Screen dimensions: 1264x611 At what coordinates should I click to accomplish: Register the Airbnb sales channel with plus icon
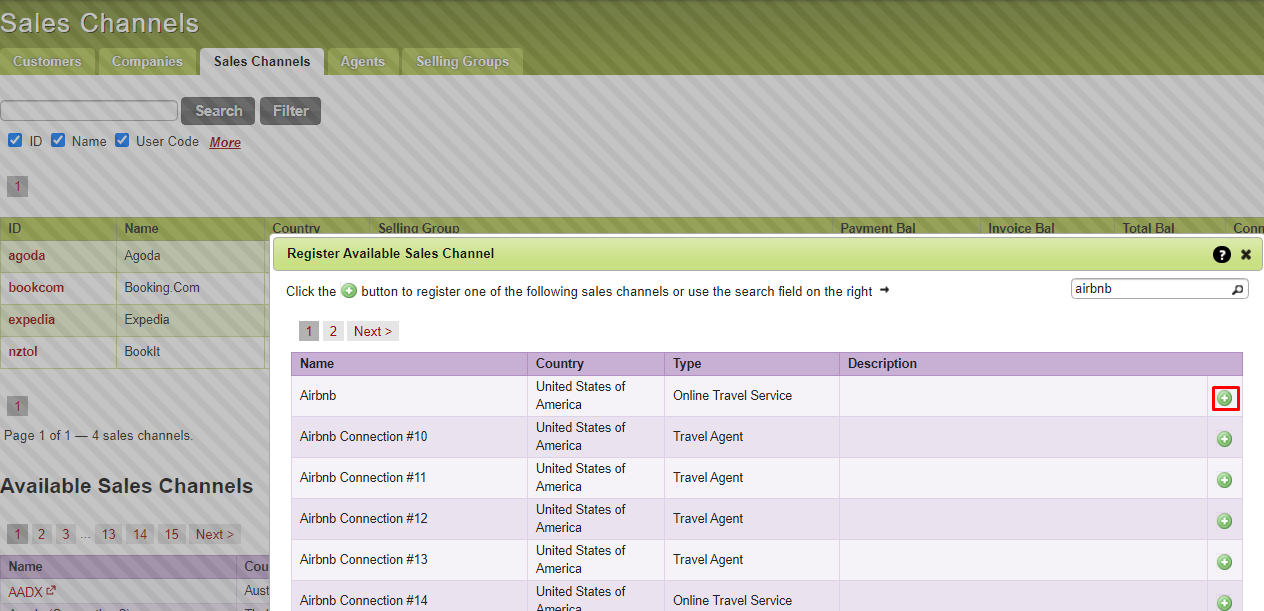[1225, 398]
